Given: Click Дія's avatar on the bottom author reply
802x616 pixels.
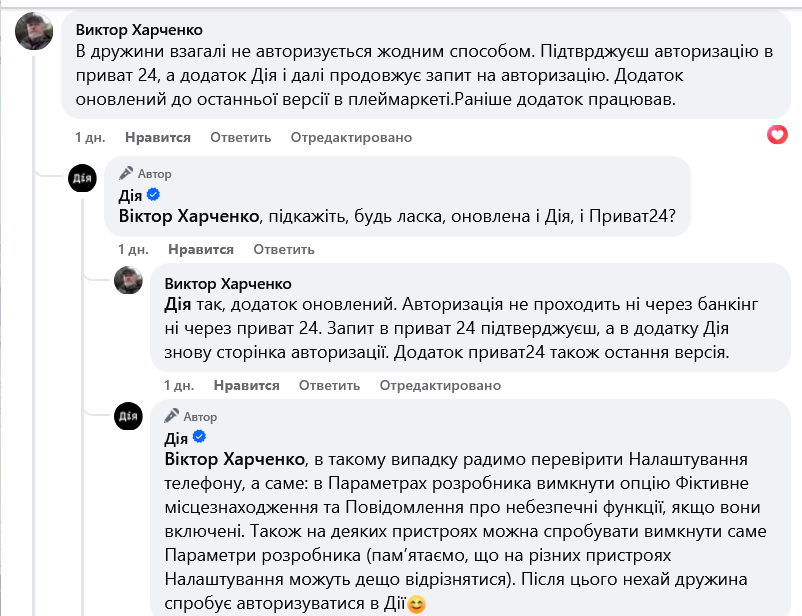Looking at the screenshot, I should (128, 417).
